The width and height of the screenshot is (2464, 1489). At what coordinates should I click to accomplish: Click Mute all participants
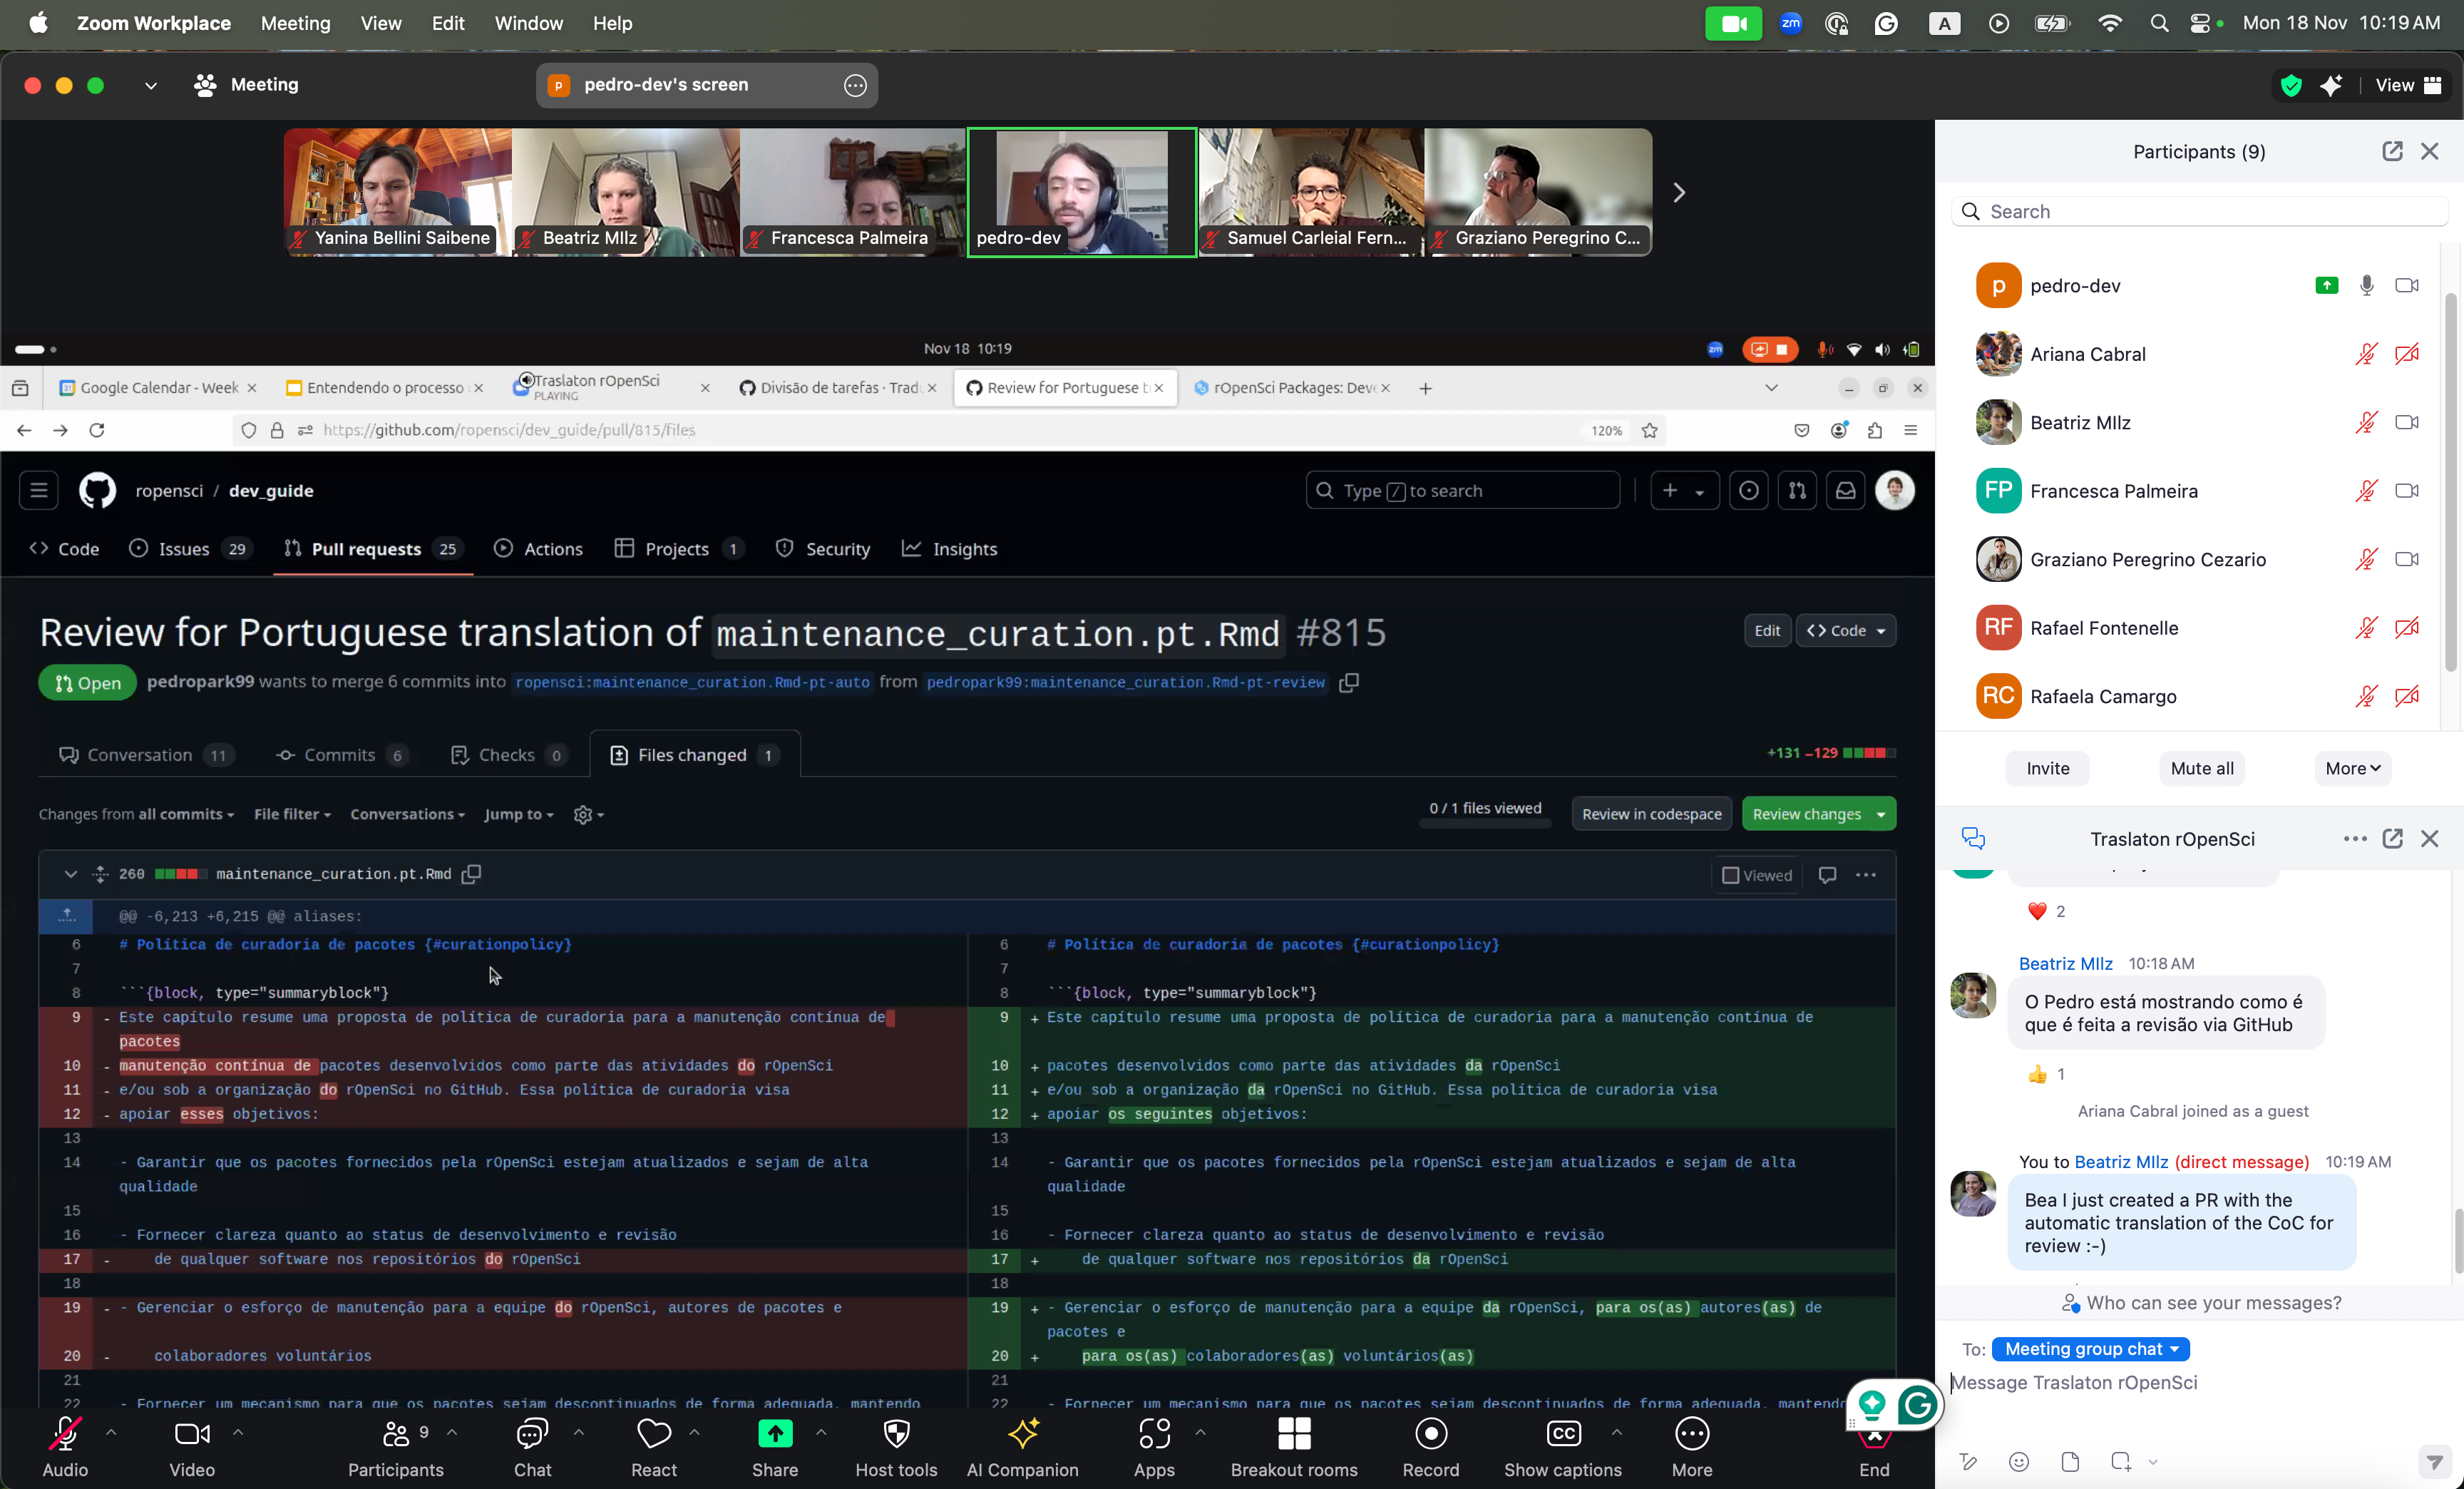coord(2201,768)
